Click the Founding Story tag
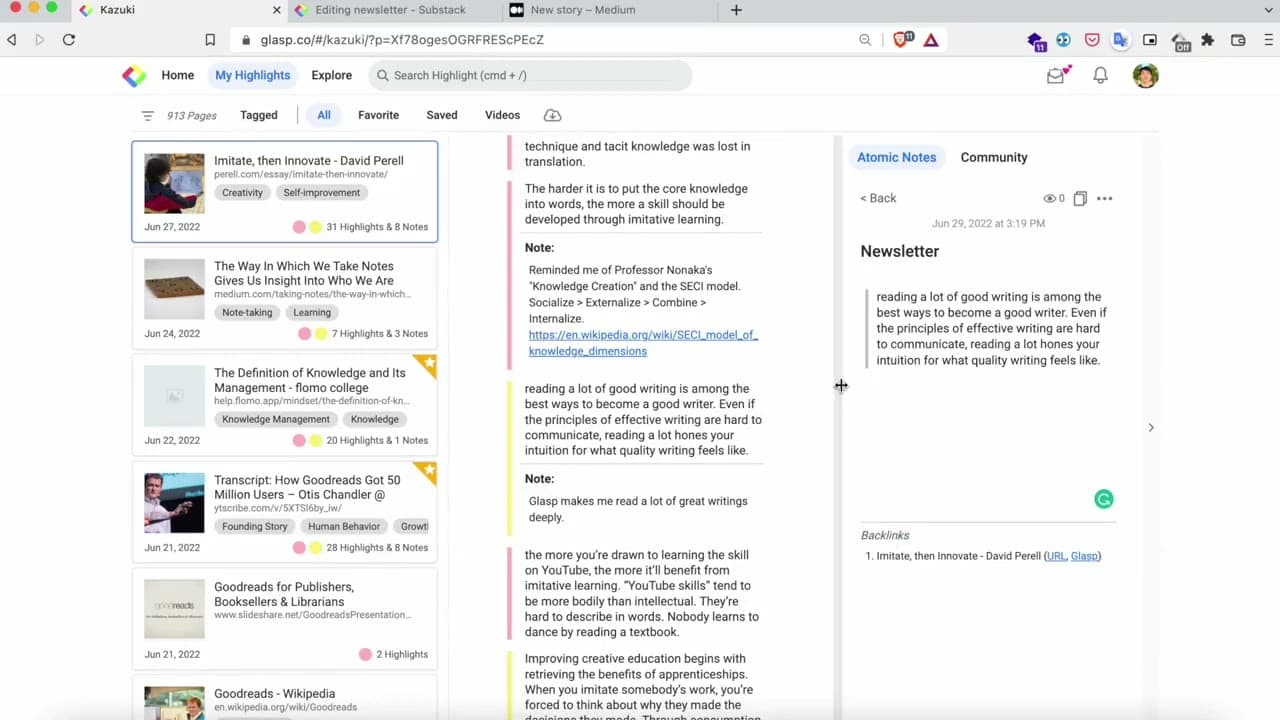Image resolution: width=1280 pixels, height=720 pixels. [x=255, y=527]
